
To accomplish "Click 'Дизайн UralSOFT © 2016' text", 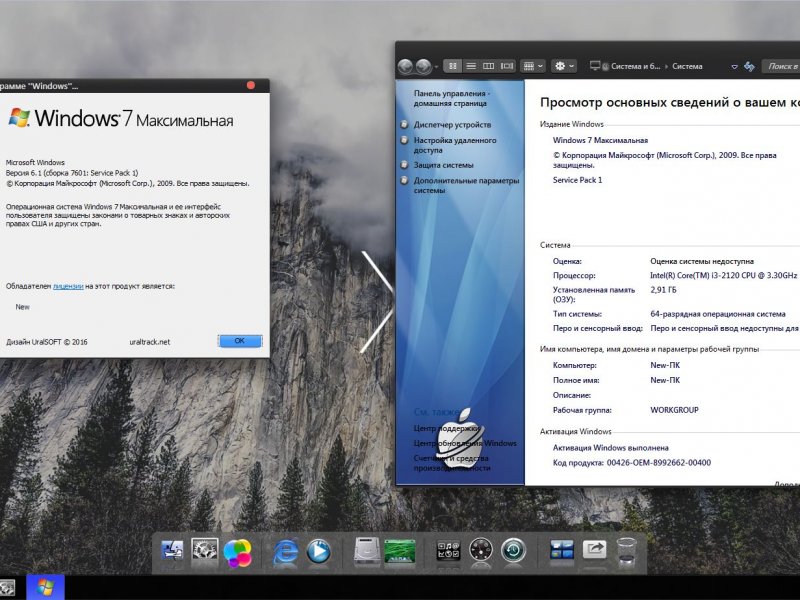I will (x=46, y=342).
